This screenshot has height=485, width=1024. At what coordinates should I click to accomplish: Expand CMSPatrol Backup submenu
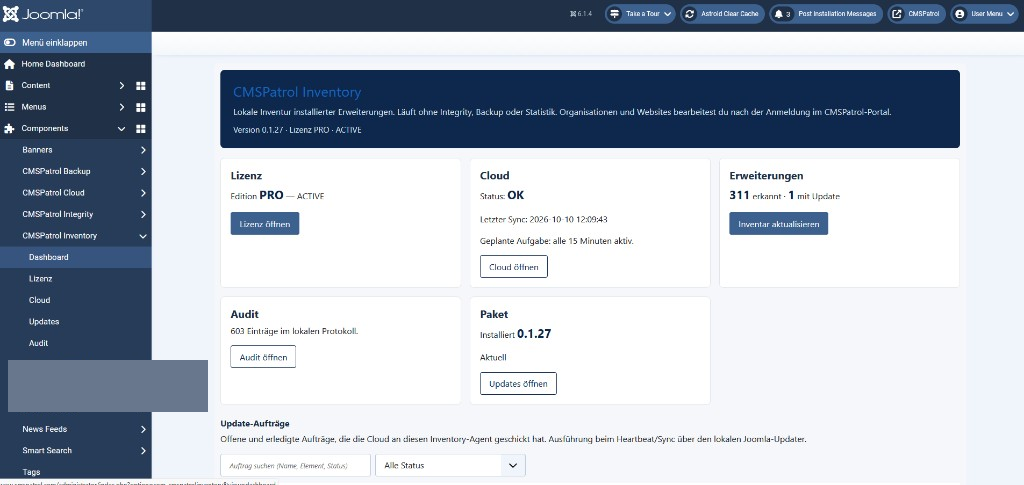143,172
